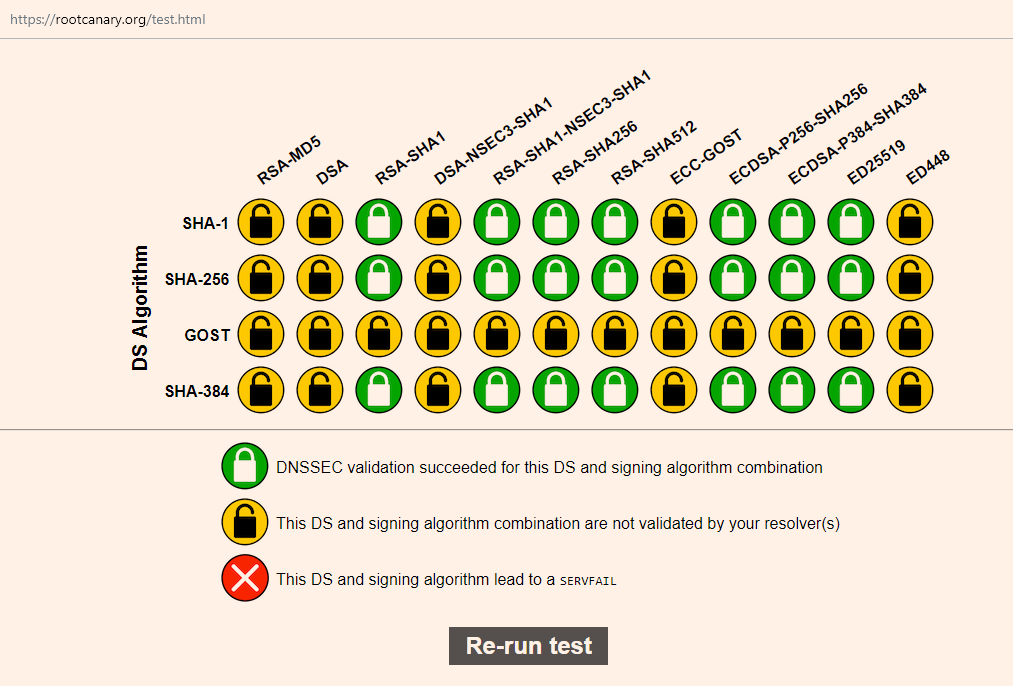The height and width of the screenshot is (686, 1013).
Task: Select SHA-256 row lock under ECDSA-P256-SHA256
Action: [733, 278]
